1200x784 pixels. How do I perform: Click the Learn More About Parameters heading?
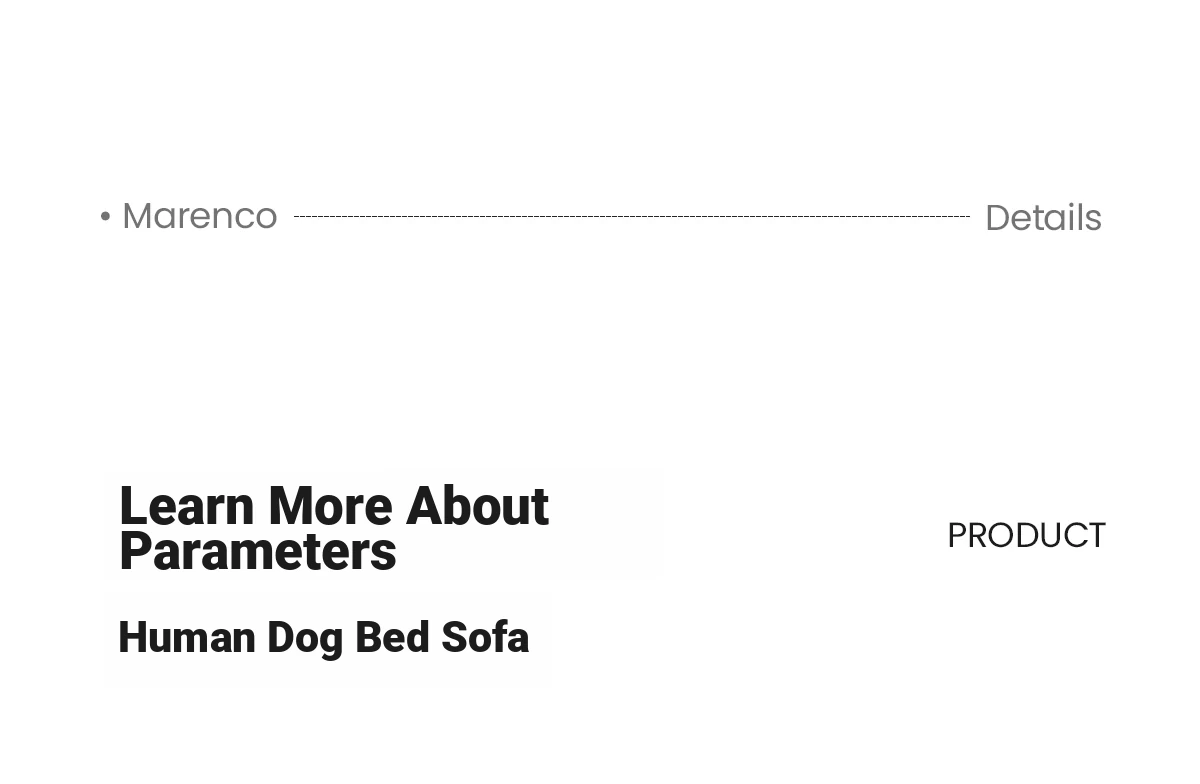tap(333, 529)
